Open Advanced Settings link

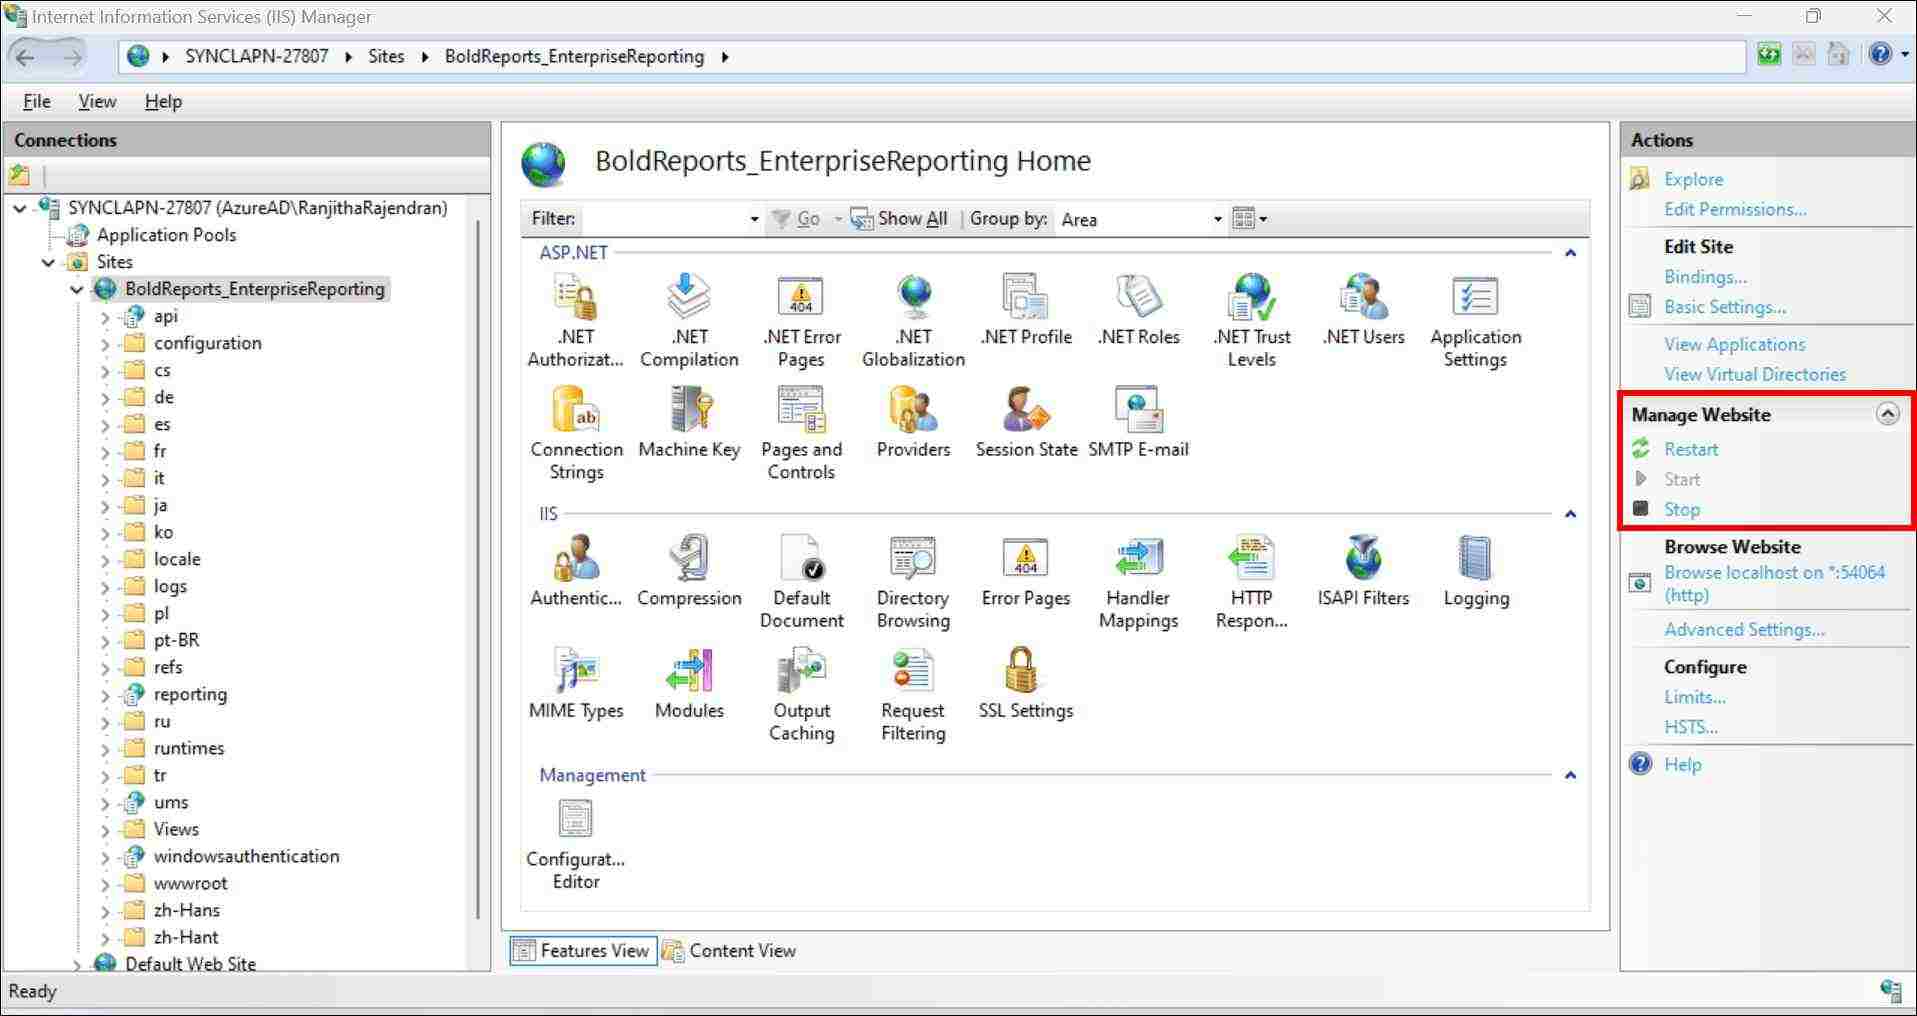point(1744,629)
